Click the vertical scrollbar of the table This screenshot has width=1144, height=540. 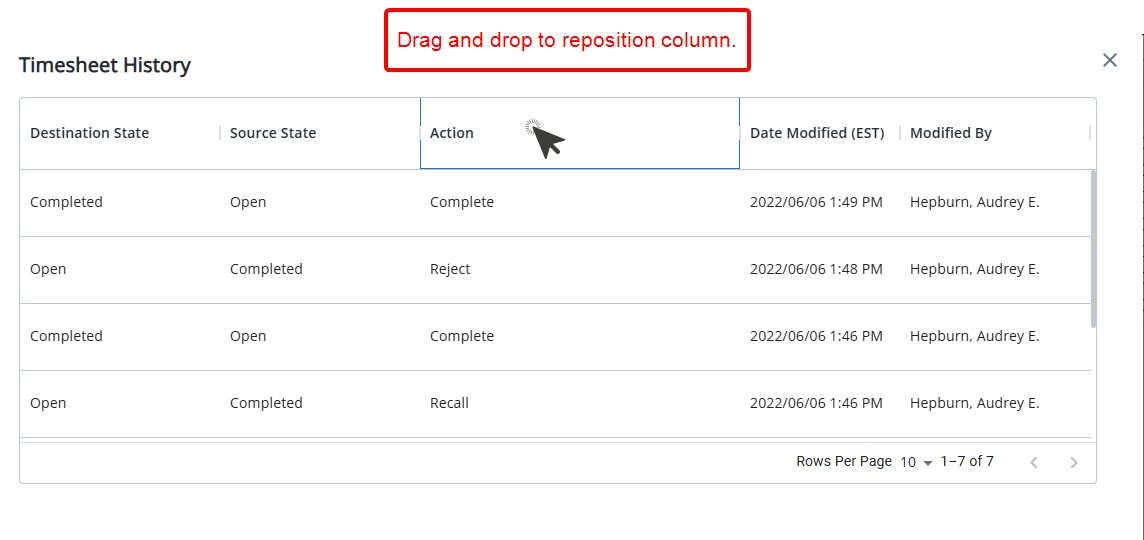[x=1093, y=249]
